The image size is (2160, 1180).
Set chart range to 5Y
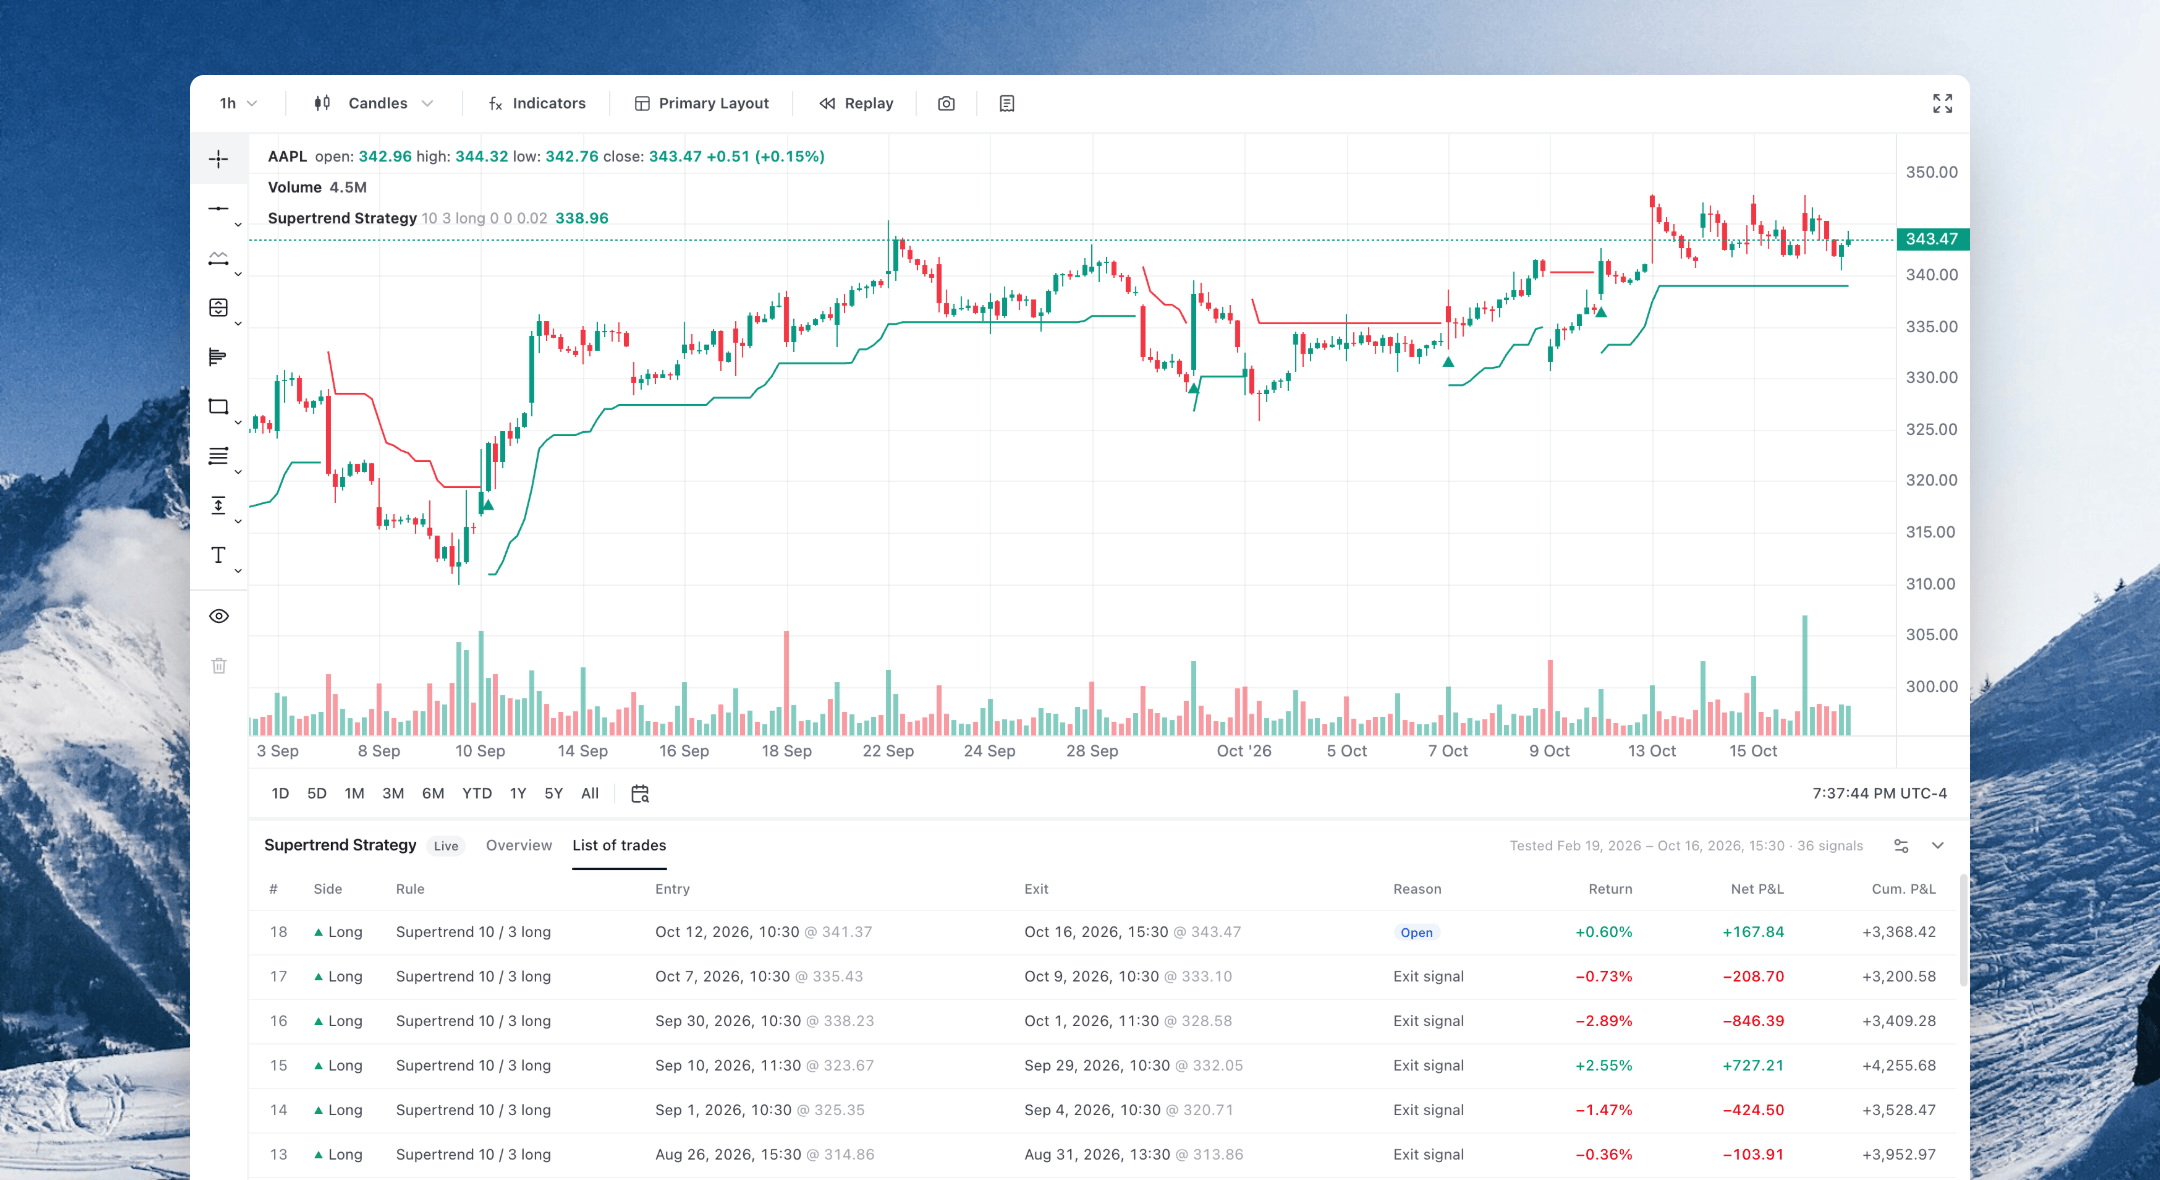(x=553, y=793)
